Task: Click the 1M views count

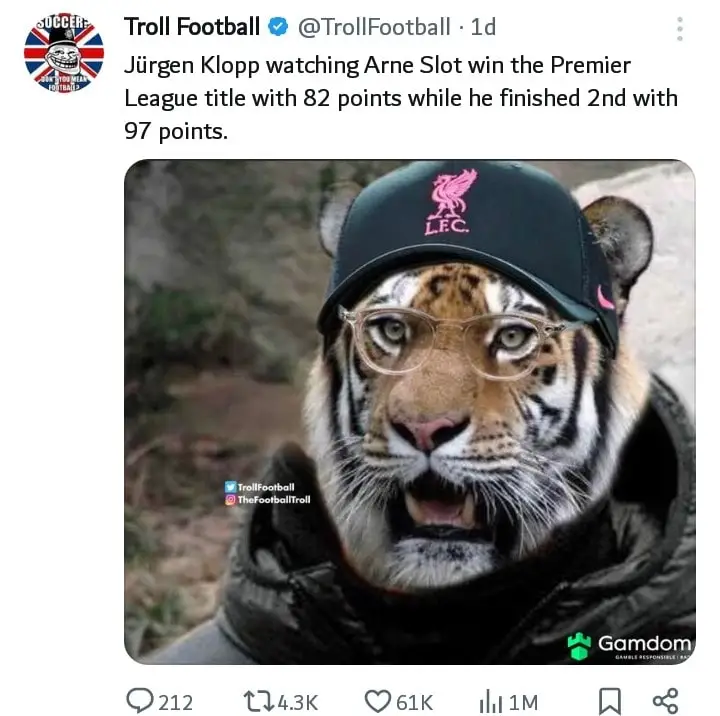Action: 523,702
